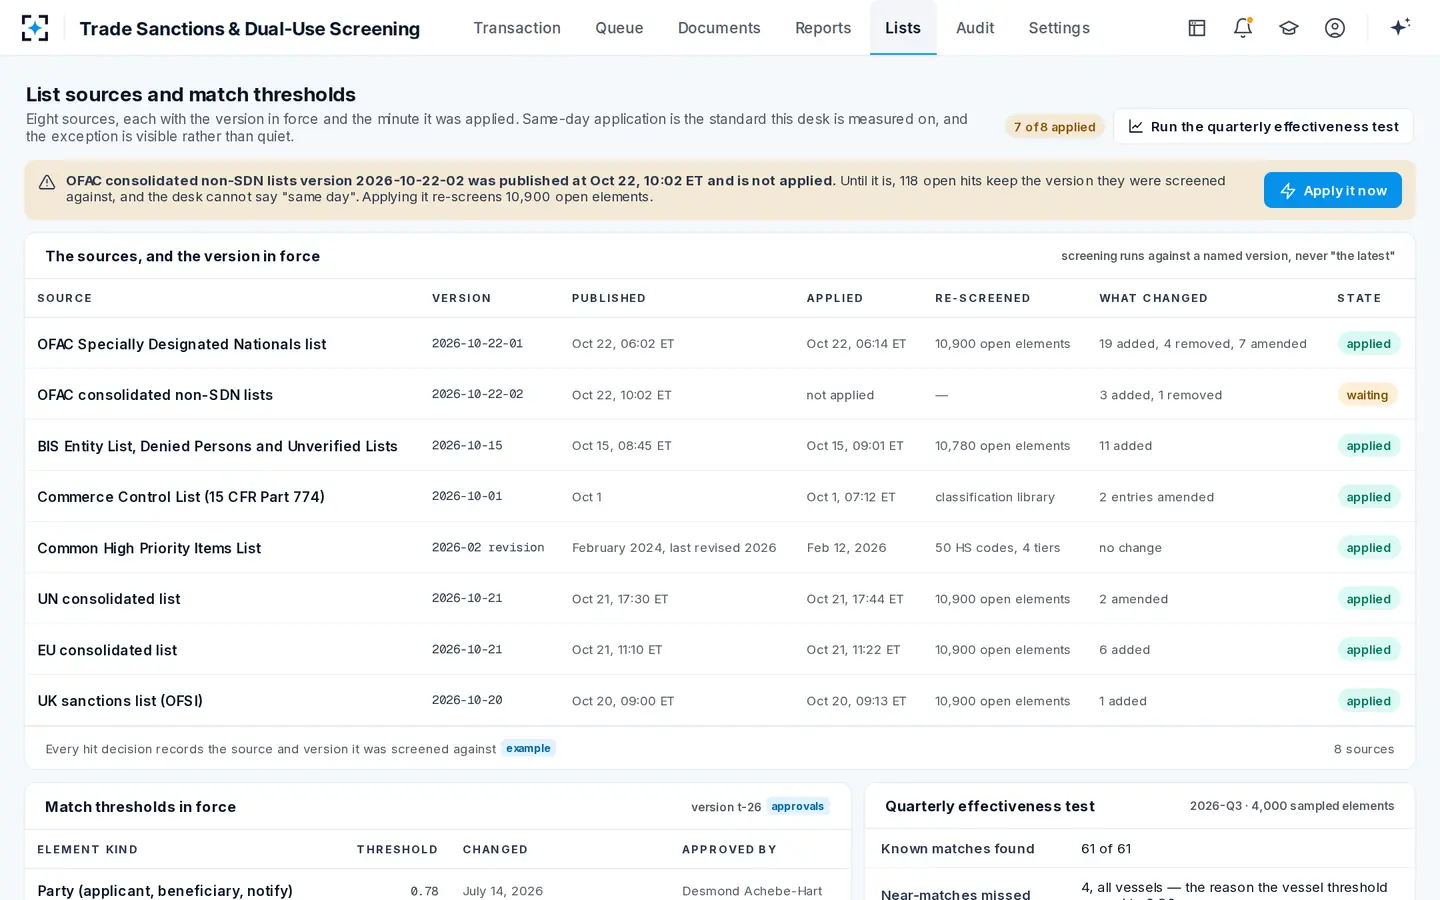The height and width of the screenshot is (900, 1440).
Task: Click the waiting state pill for OFAC non-SDN
Action: tap(1367, 395)
